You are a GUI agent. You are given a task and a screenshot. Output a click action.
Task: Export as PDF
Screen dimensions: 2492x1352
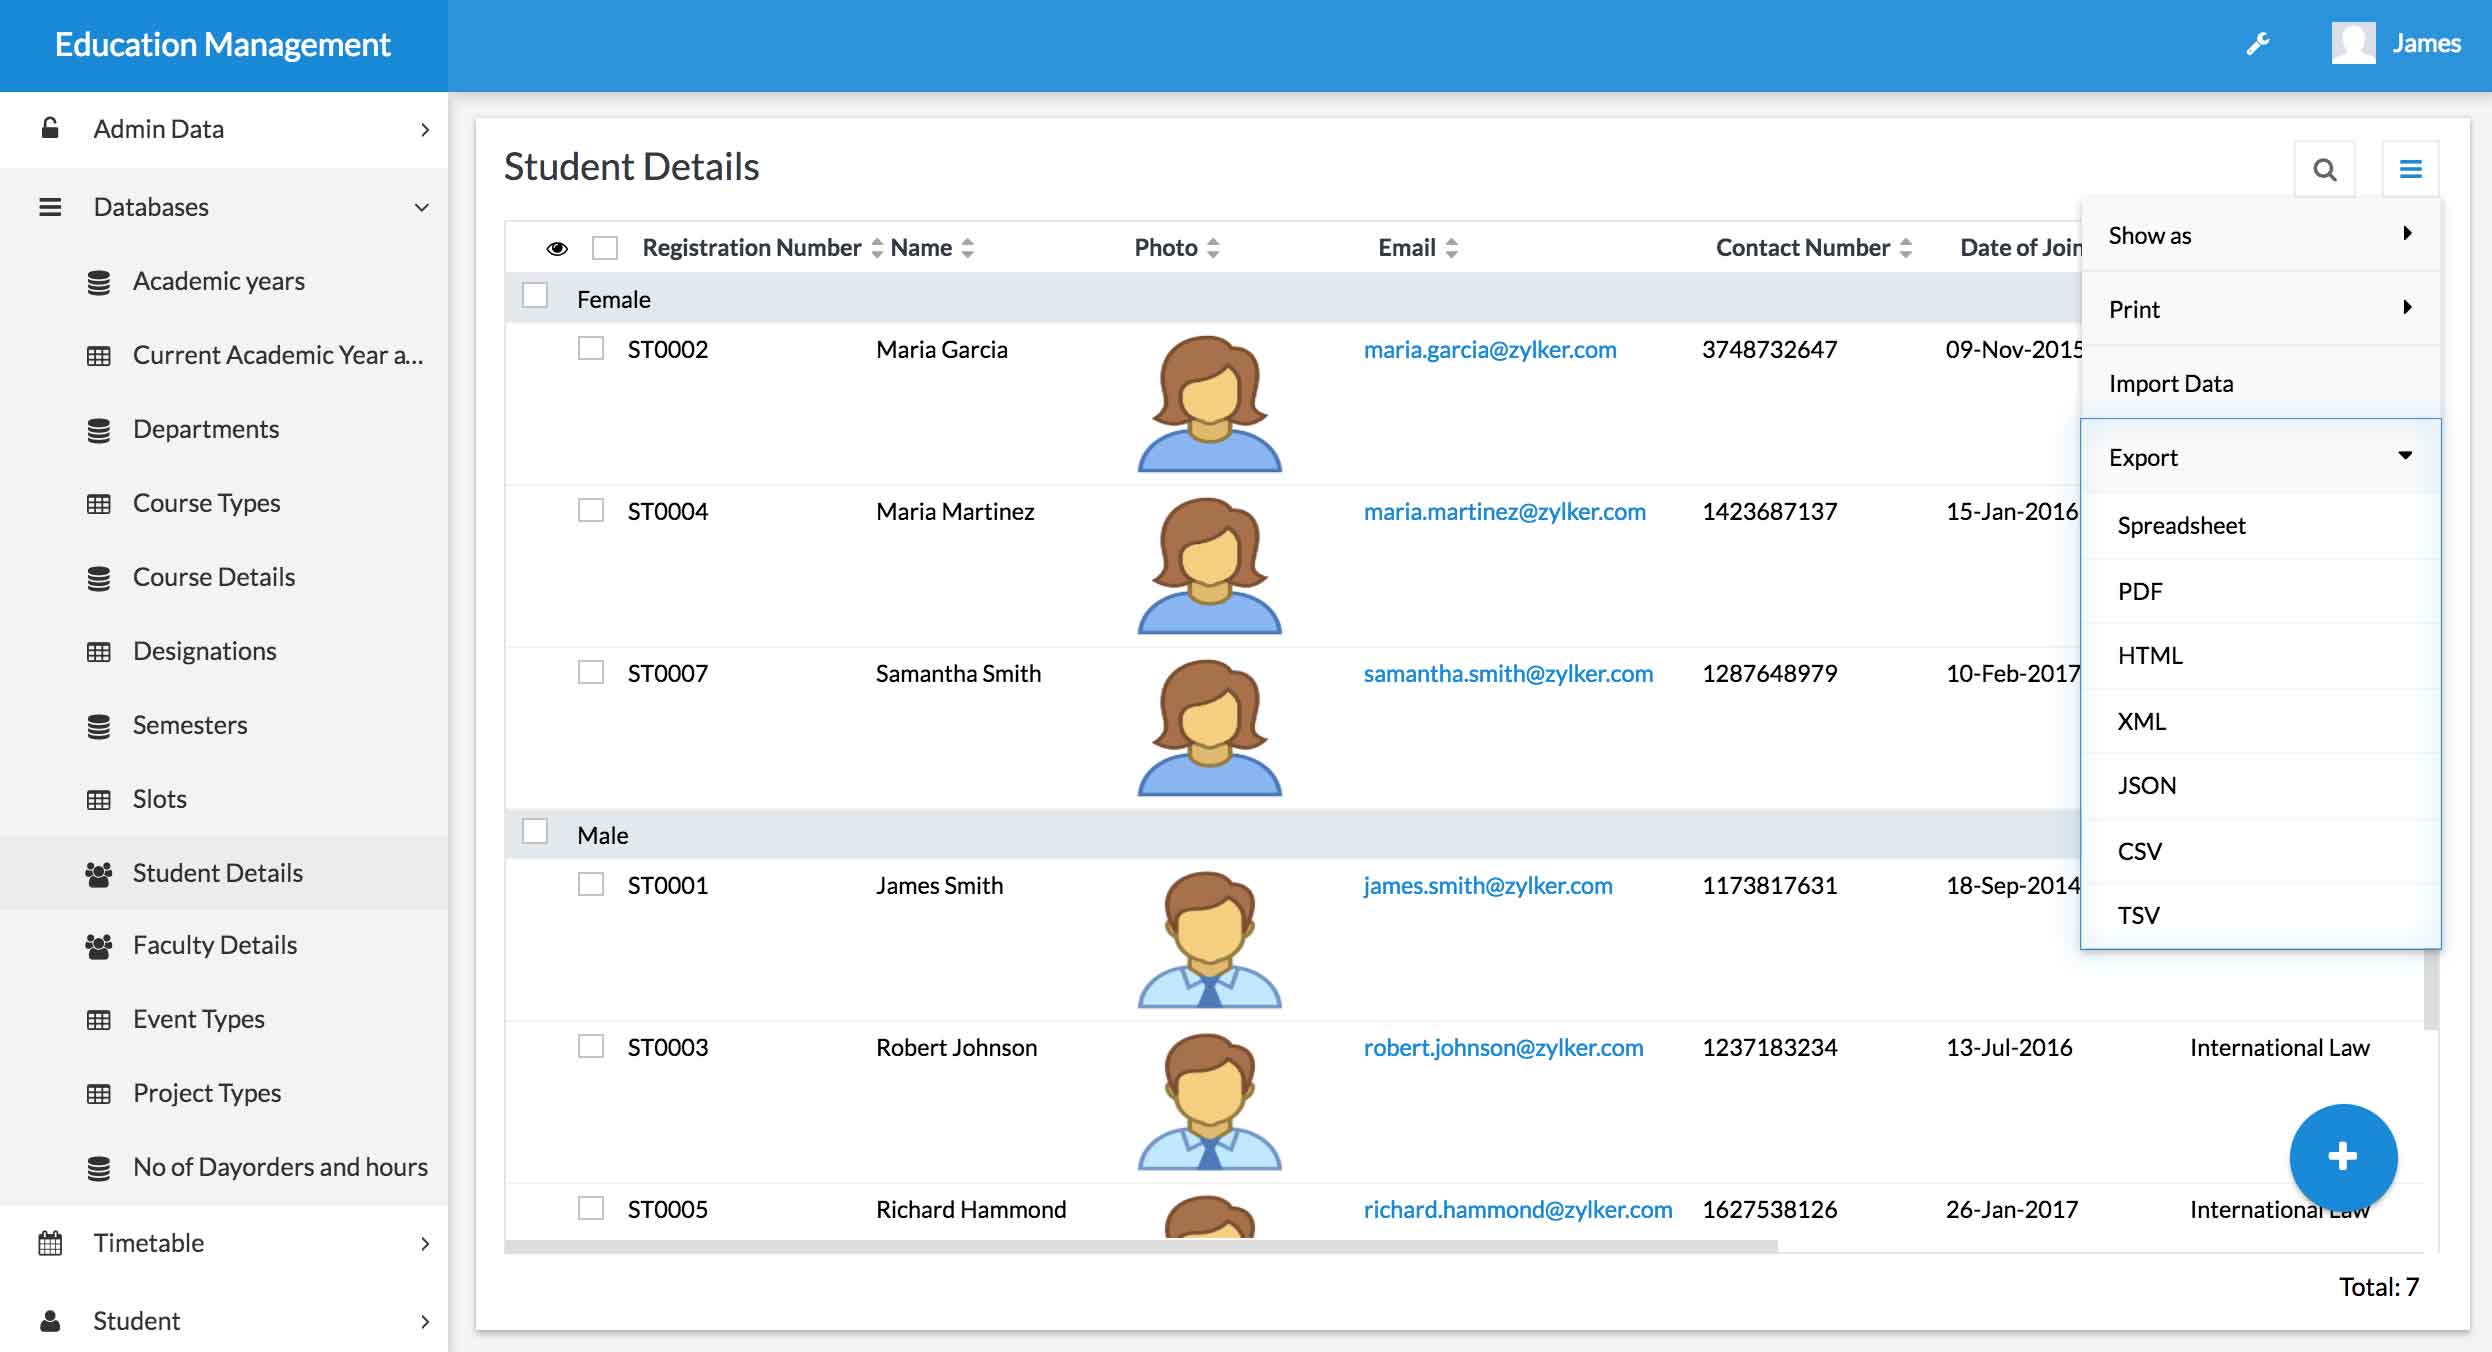click(x=2261, y=591)
